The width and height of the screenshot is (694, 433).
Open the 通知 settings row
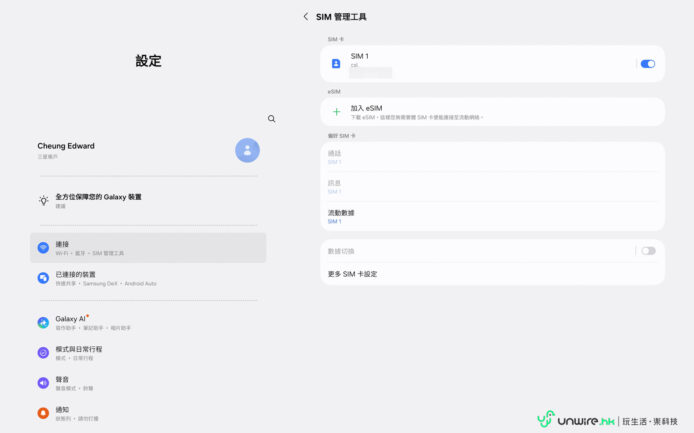(148, 414)
